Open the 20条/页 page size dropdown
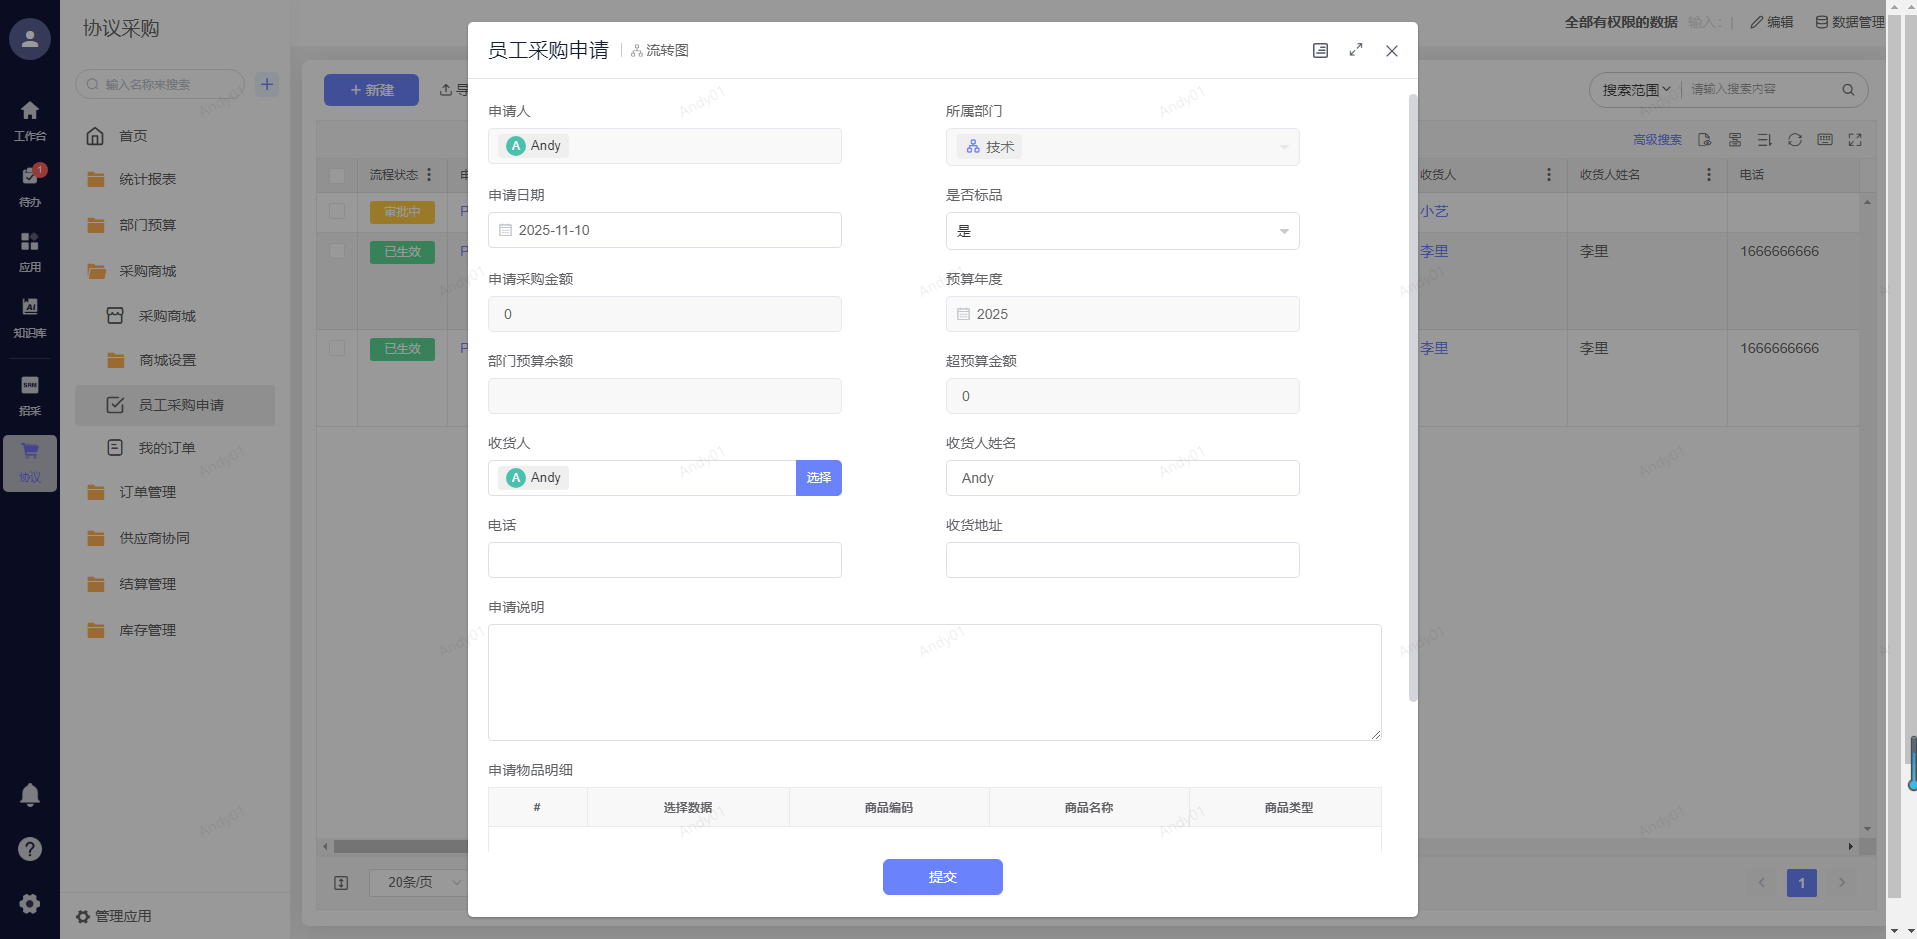This screenshot has height=939, width=1917. point(419,882)
